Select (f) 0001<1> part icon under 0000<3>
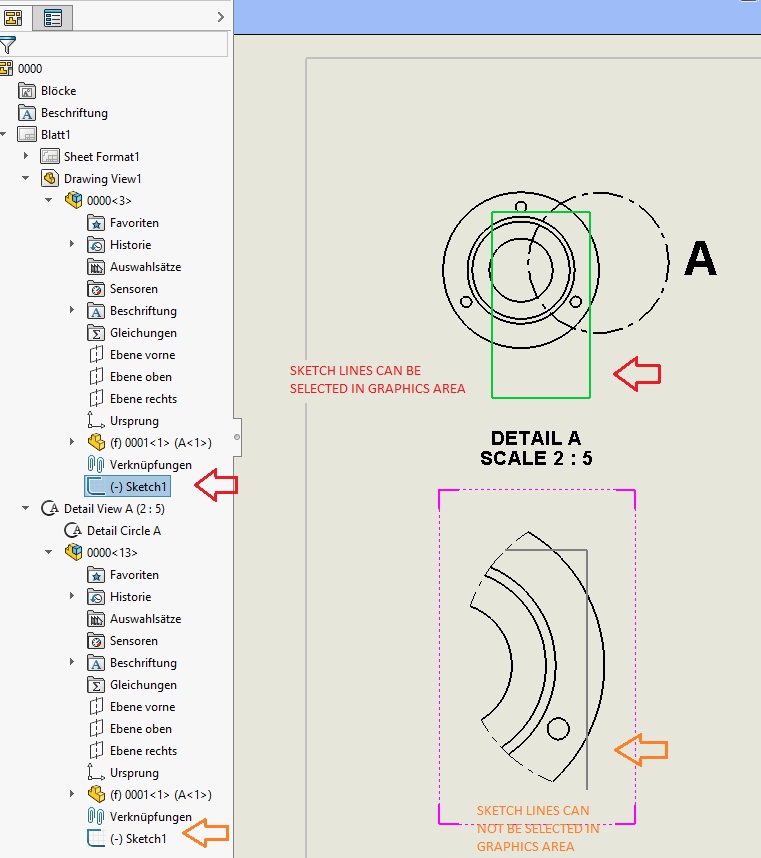The height and width of the screenshot is (858, 761). click(96, 442)
